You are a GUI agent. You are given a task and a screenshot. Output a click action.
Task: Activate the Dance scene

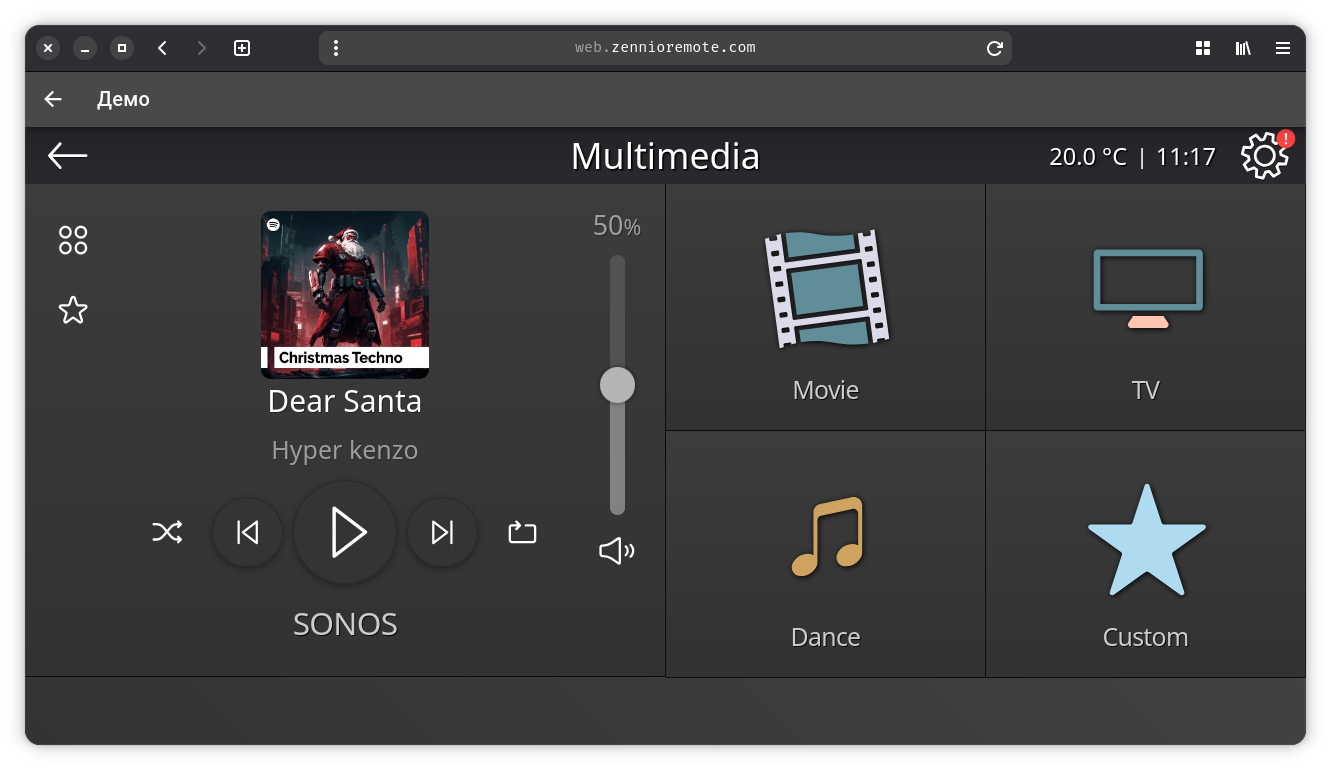pyautogui.click(x=825, y=555)
